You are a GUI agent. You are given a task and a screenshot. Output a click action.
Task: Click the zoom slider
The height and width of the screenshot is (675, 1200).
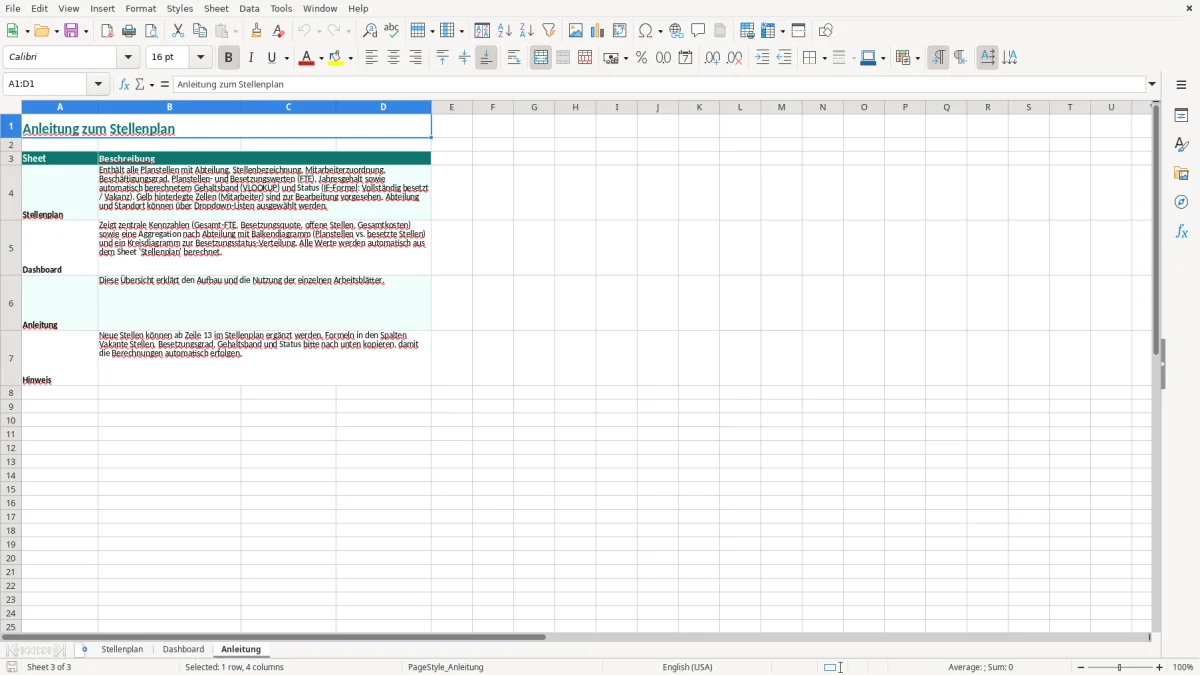pyautogui.click(x=1120, y=667)
